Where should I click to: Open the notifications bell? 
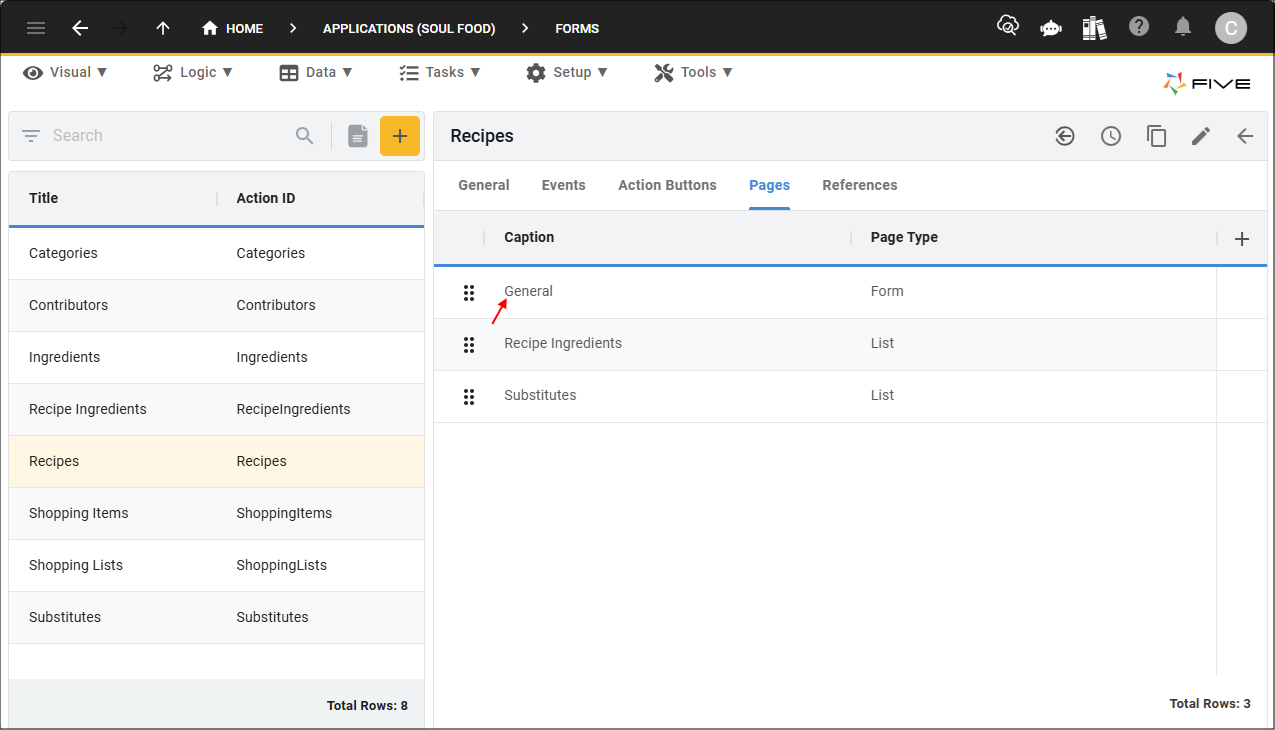1183,27
